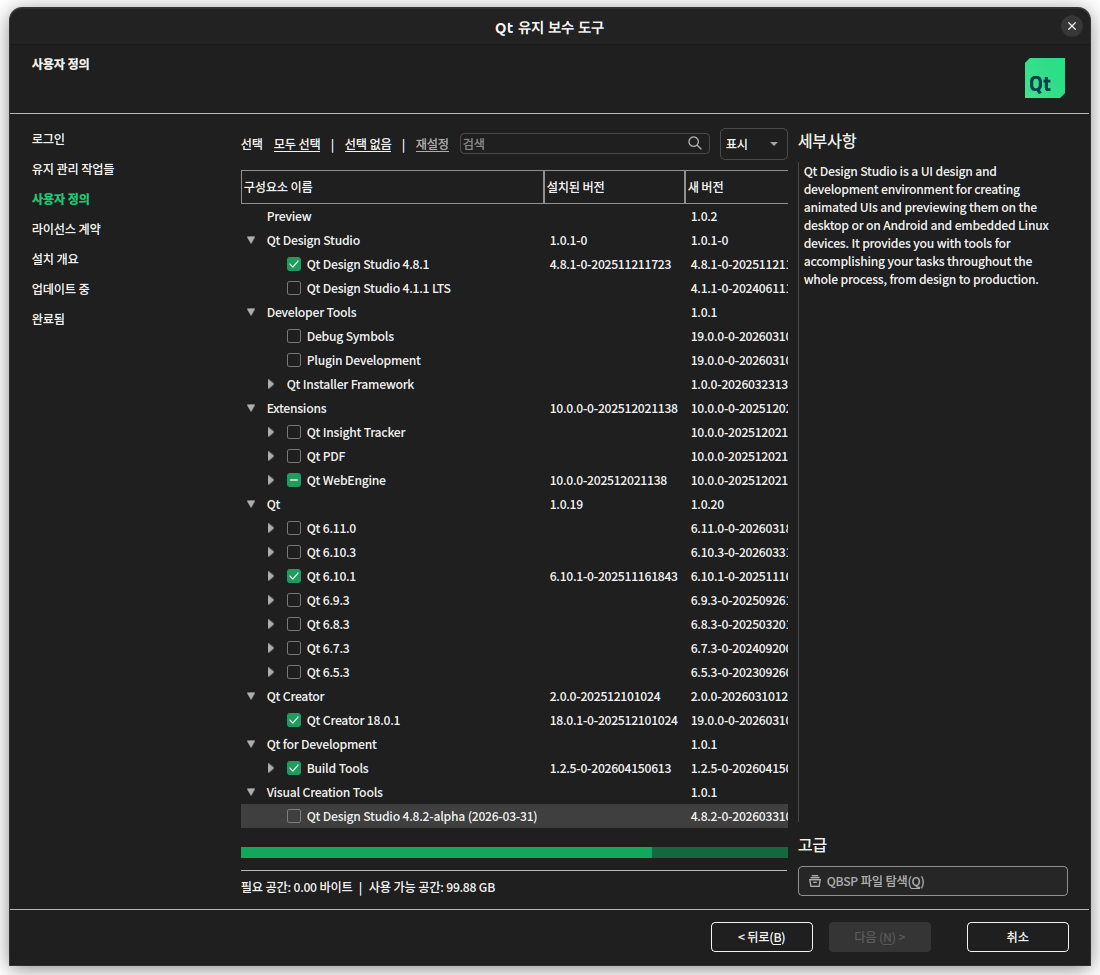Image resolution: width=1100 pixels, height=975 pixels.
Task: Open QBSP 파일 탐색(Q) button
Action: click(x=932, y=881)
